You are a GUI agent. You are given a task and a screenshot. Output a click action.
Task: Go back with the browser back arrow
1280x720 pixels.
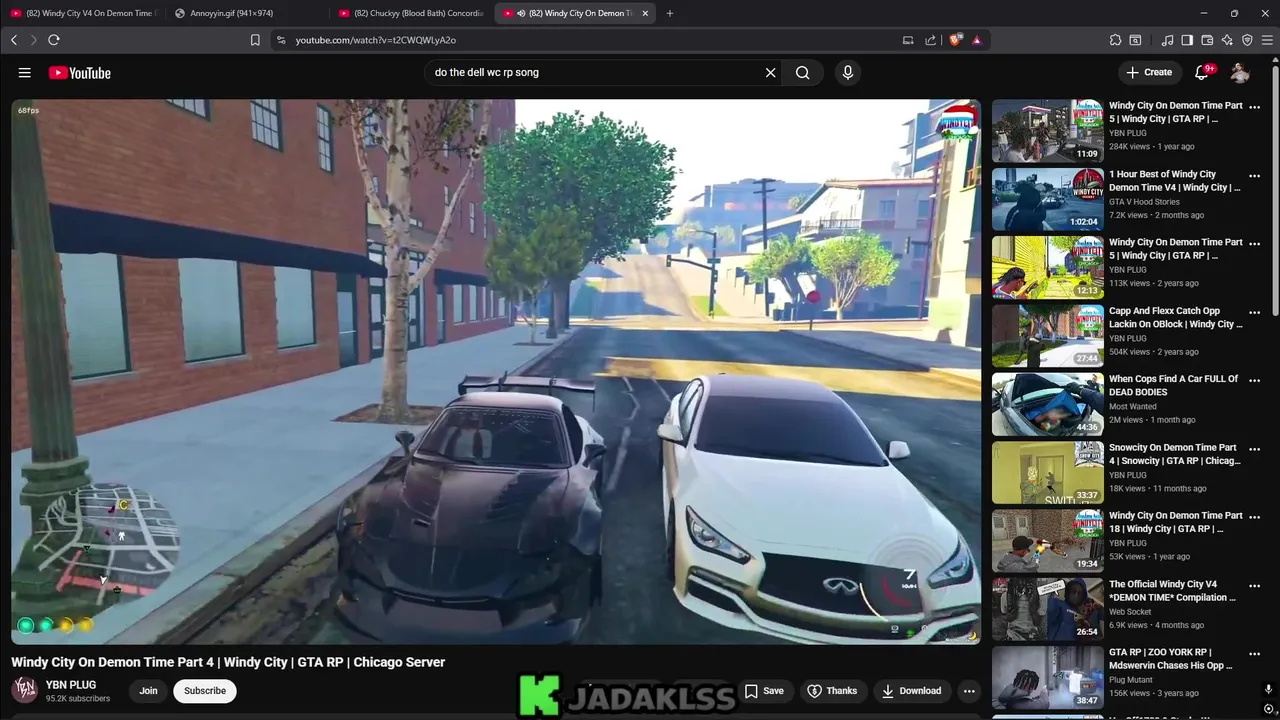(14, 40)
